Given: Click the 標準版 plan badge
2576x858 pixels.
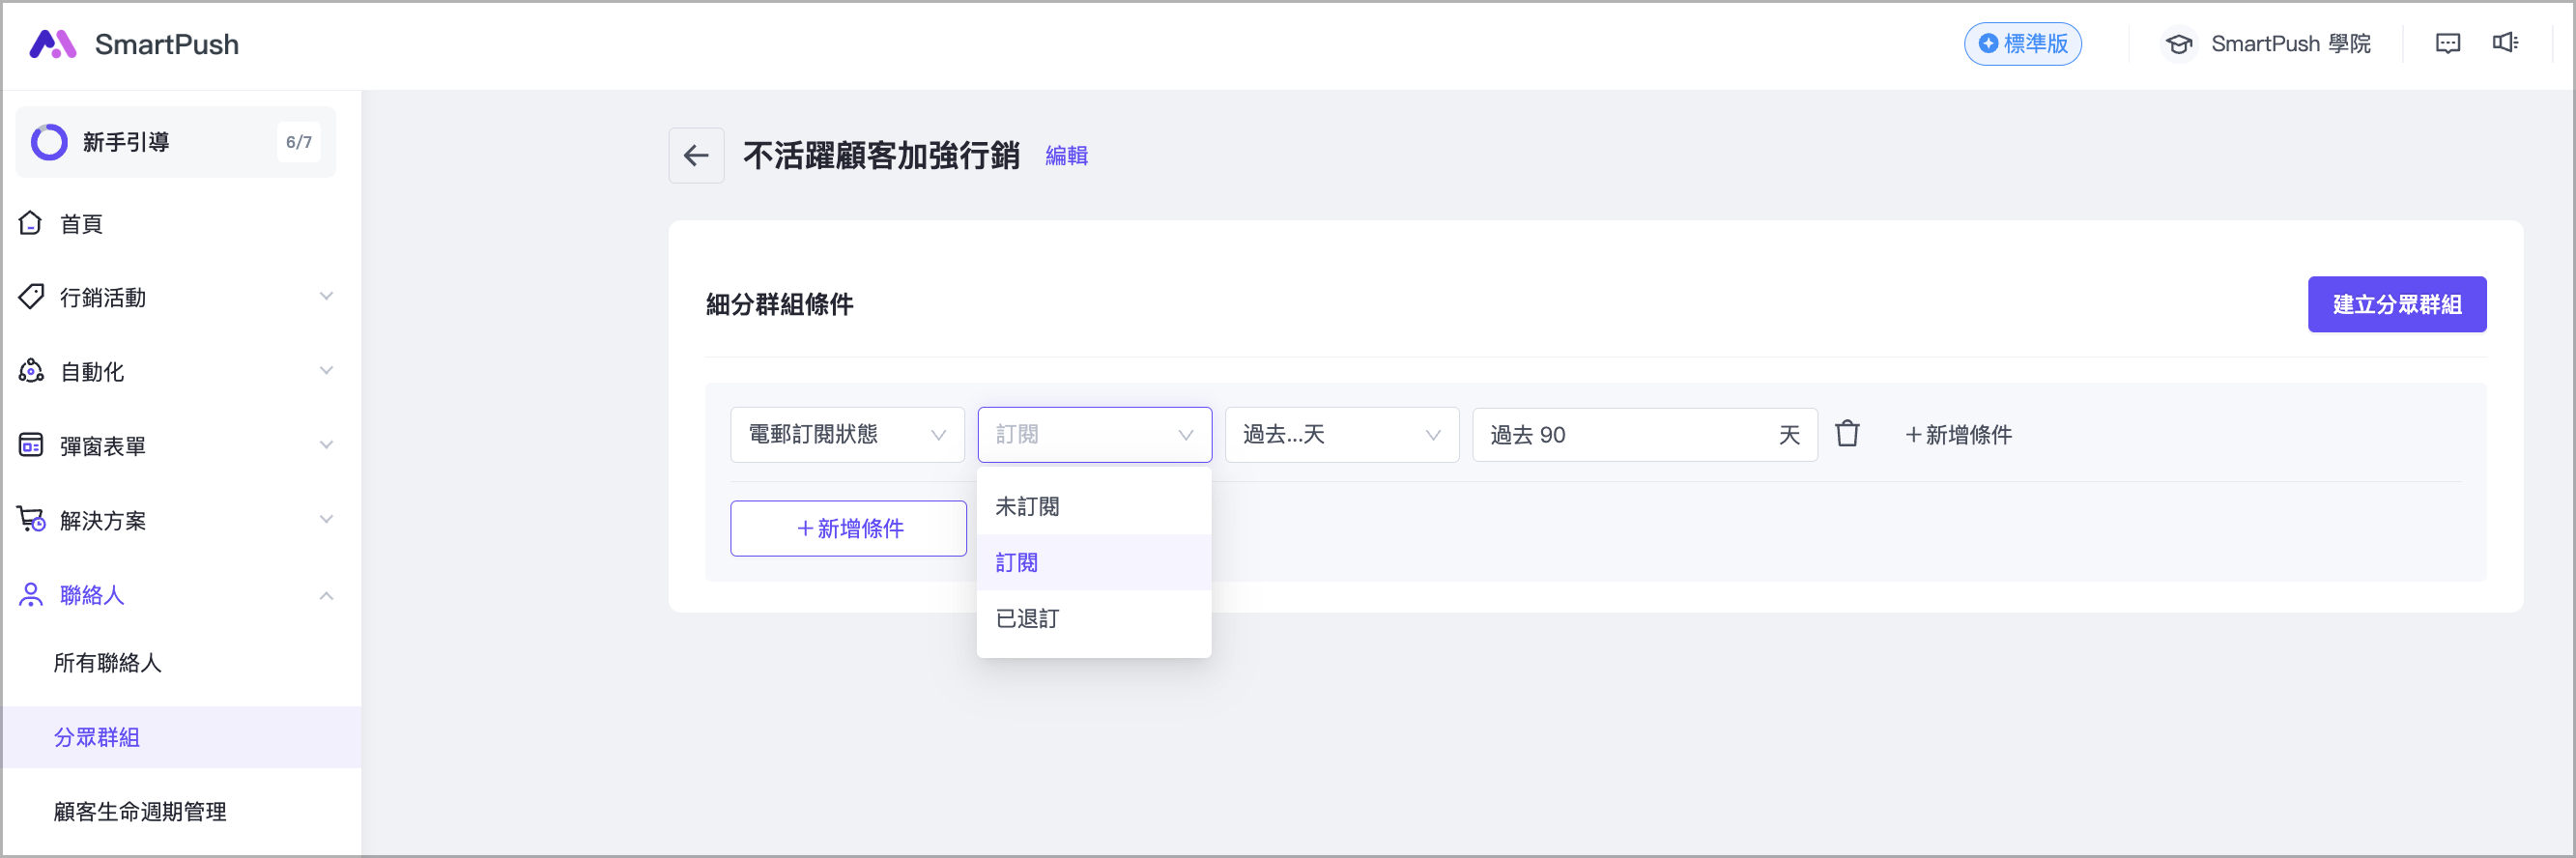Looking at the screenshot, I should (2022, 44).
